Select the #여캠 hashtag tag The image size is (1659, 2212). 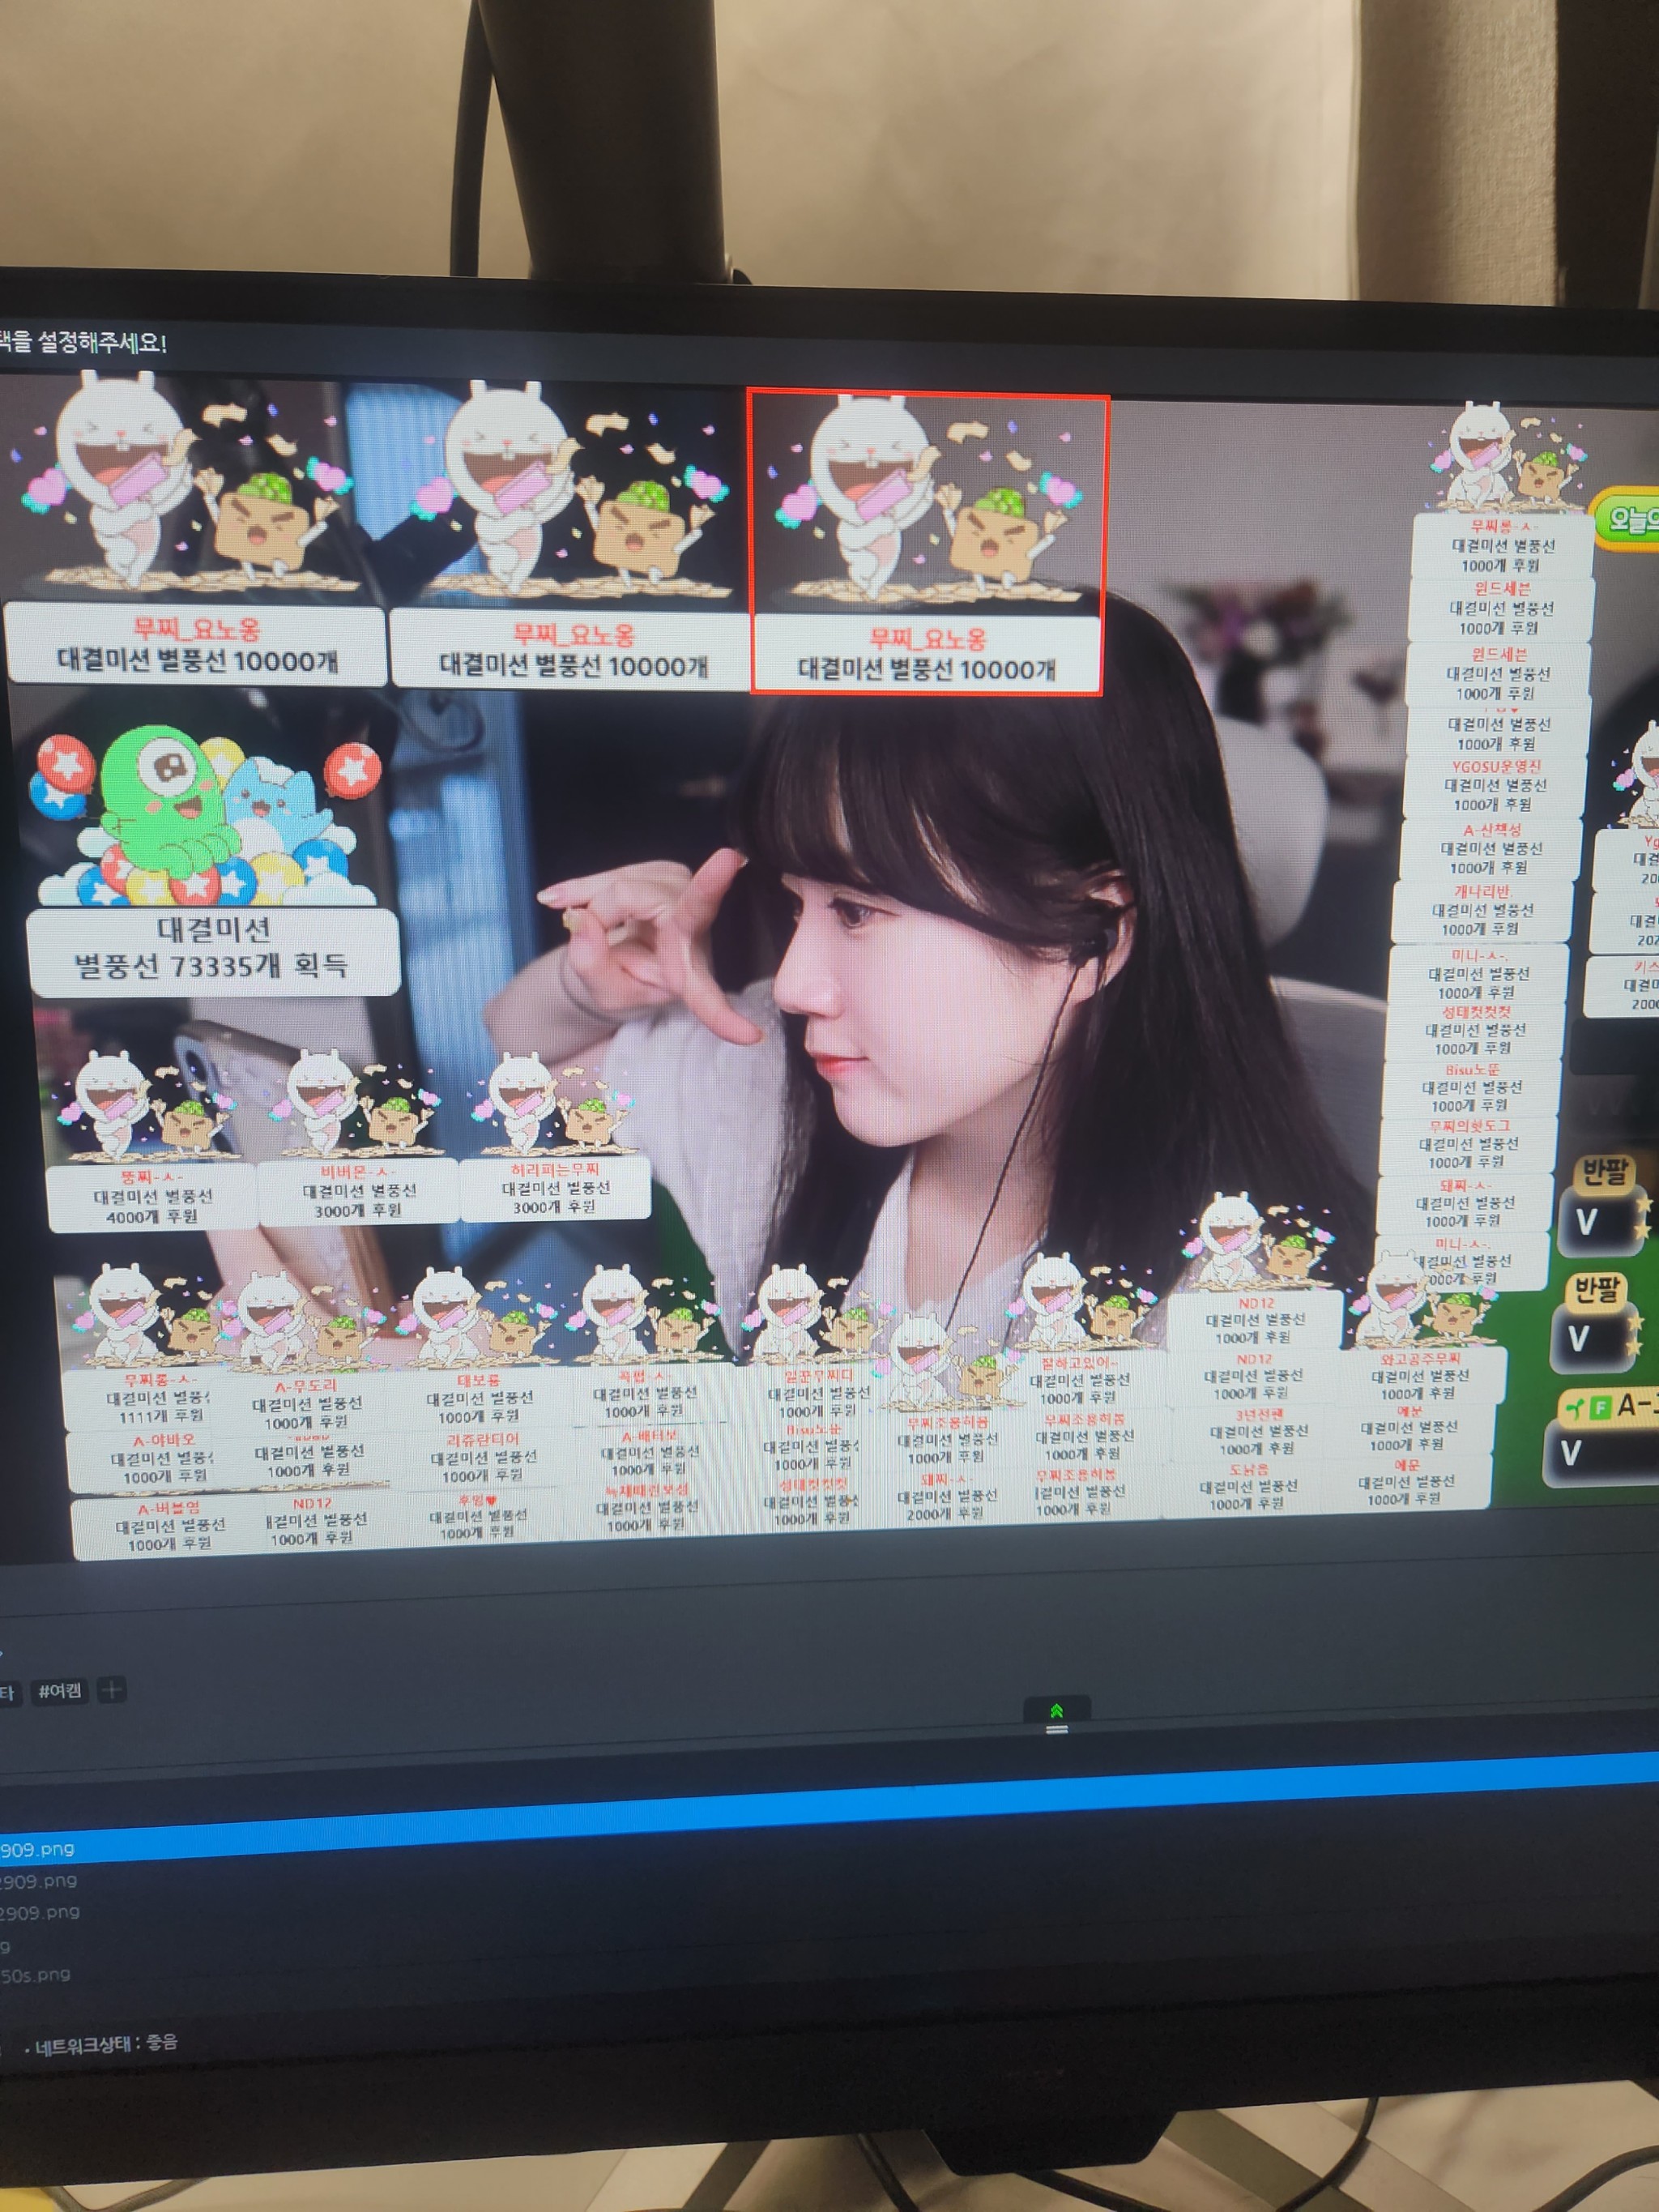pyautogui.click(x=60, y=1691)
